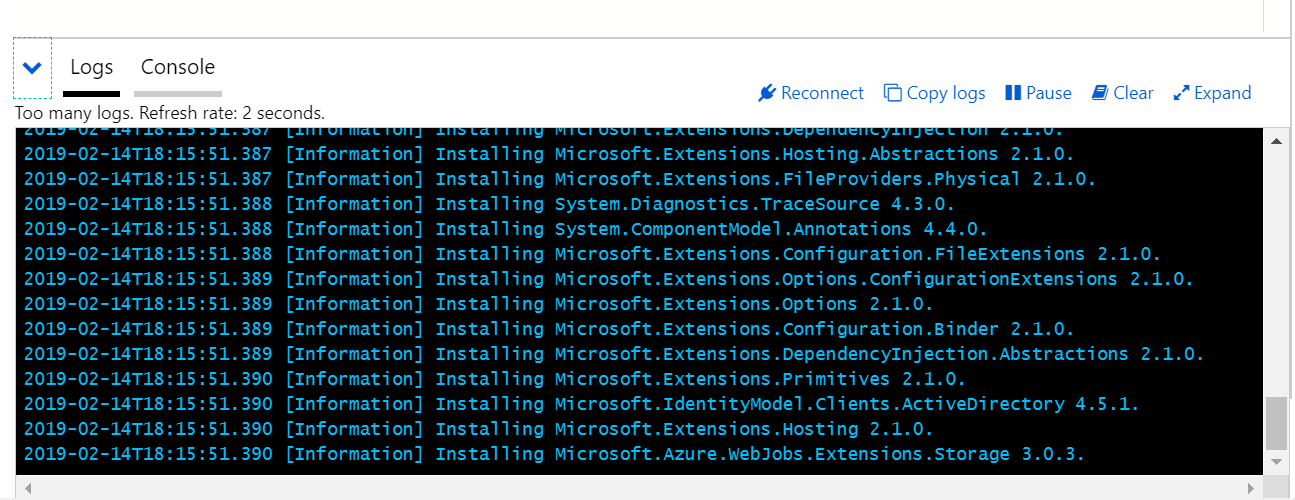The height and width of the screenshot is (500, 1295).
Task: Click the 'Too many logs' refresh rate message
Action: tap(170, 113)
